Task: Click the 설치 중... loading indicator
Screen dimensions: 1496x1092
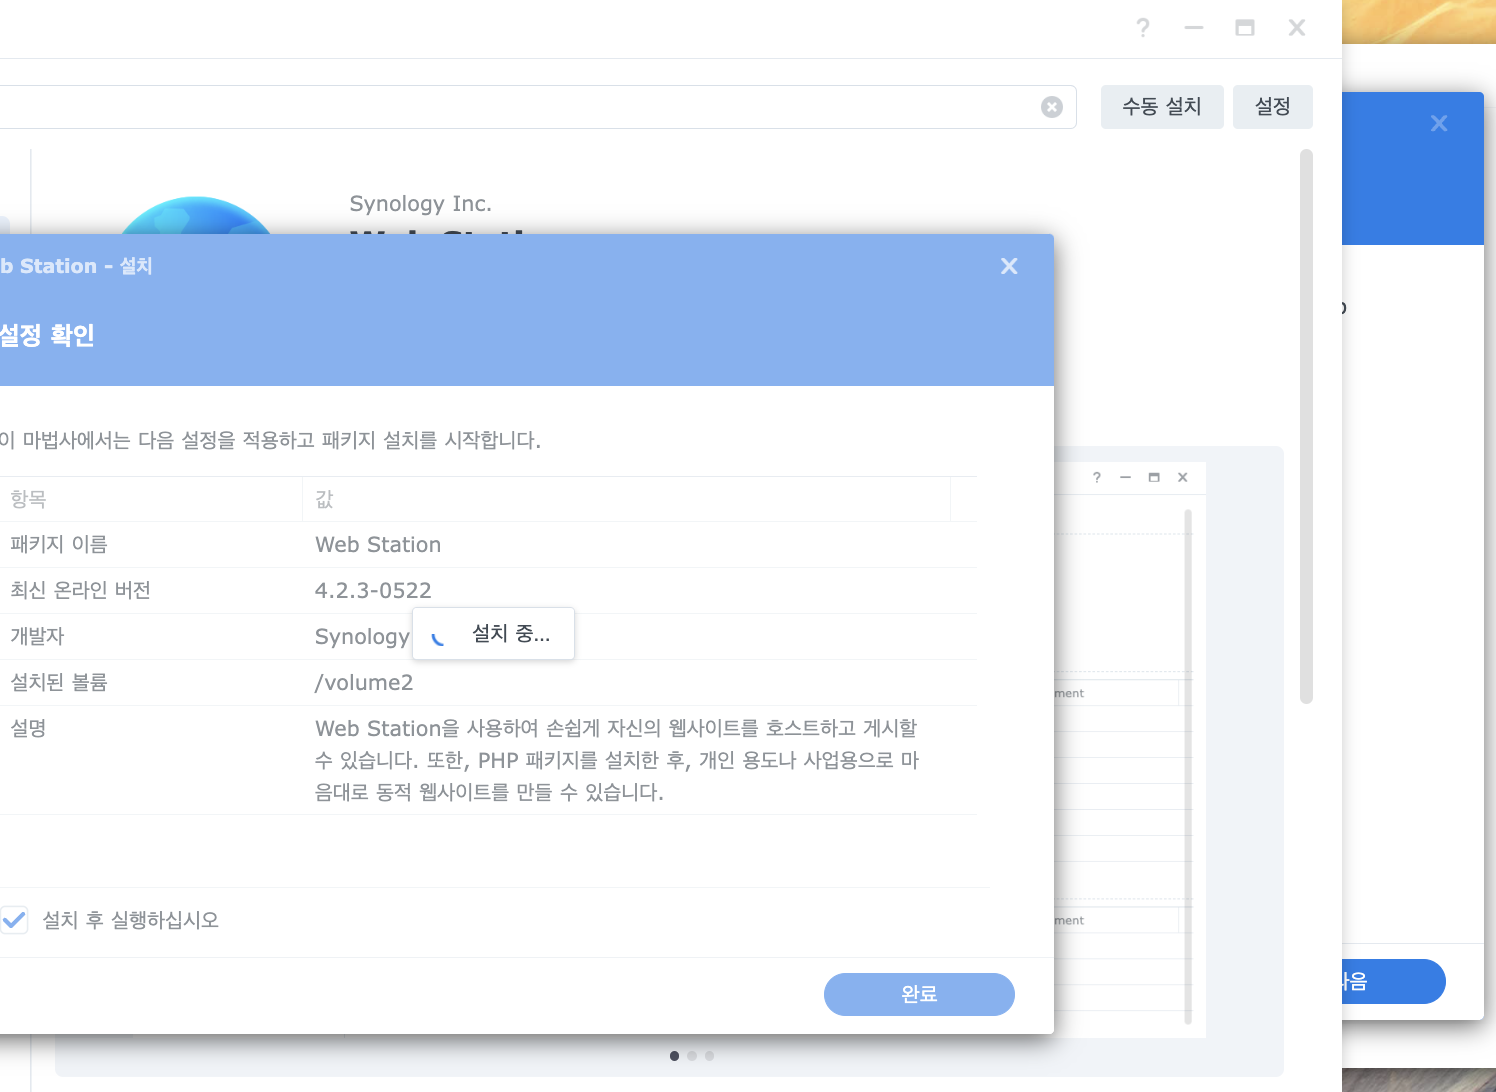Action: (493, 634)
